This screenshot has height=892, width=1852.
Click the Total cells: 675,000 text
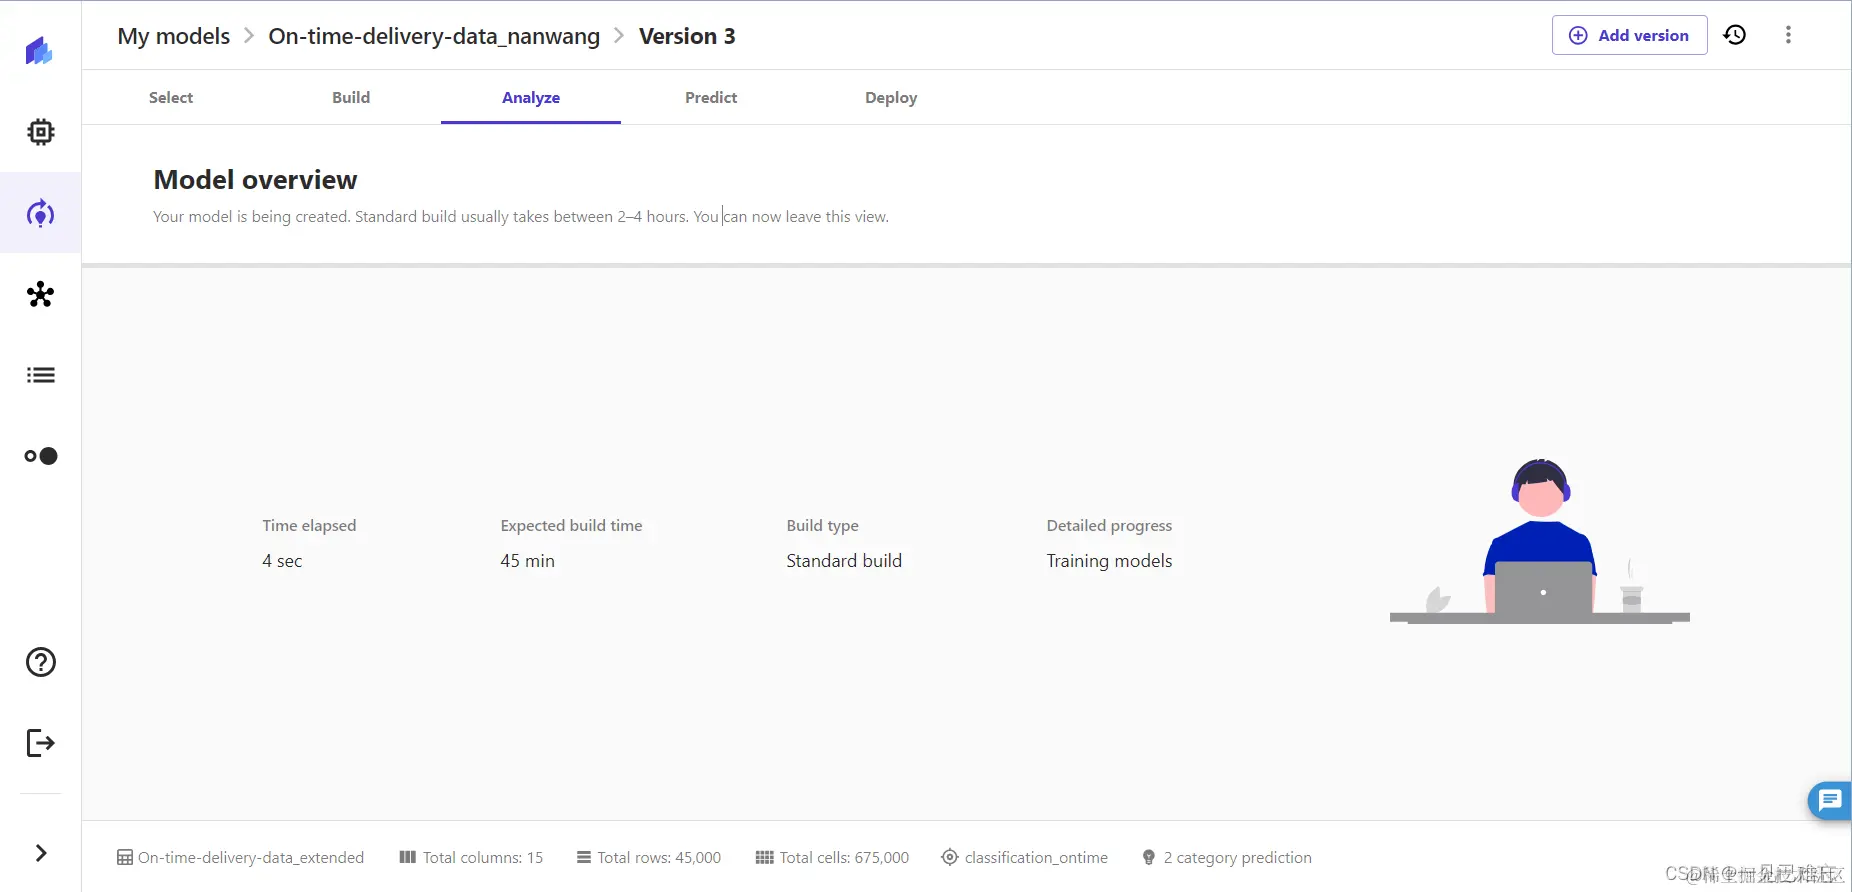tap(844, 857)
